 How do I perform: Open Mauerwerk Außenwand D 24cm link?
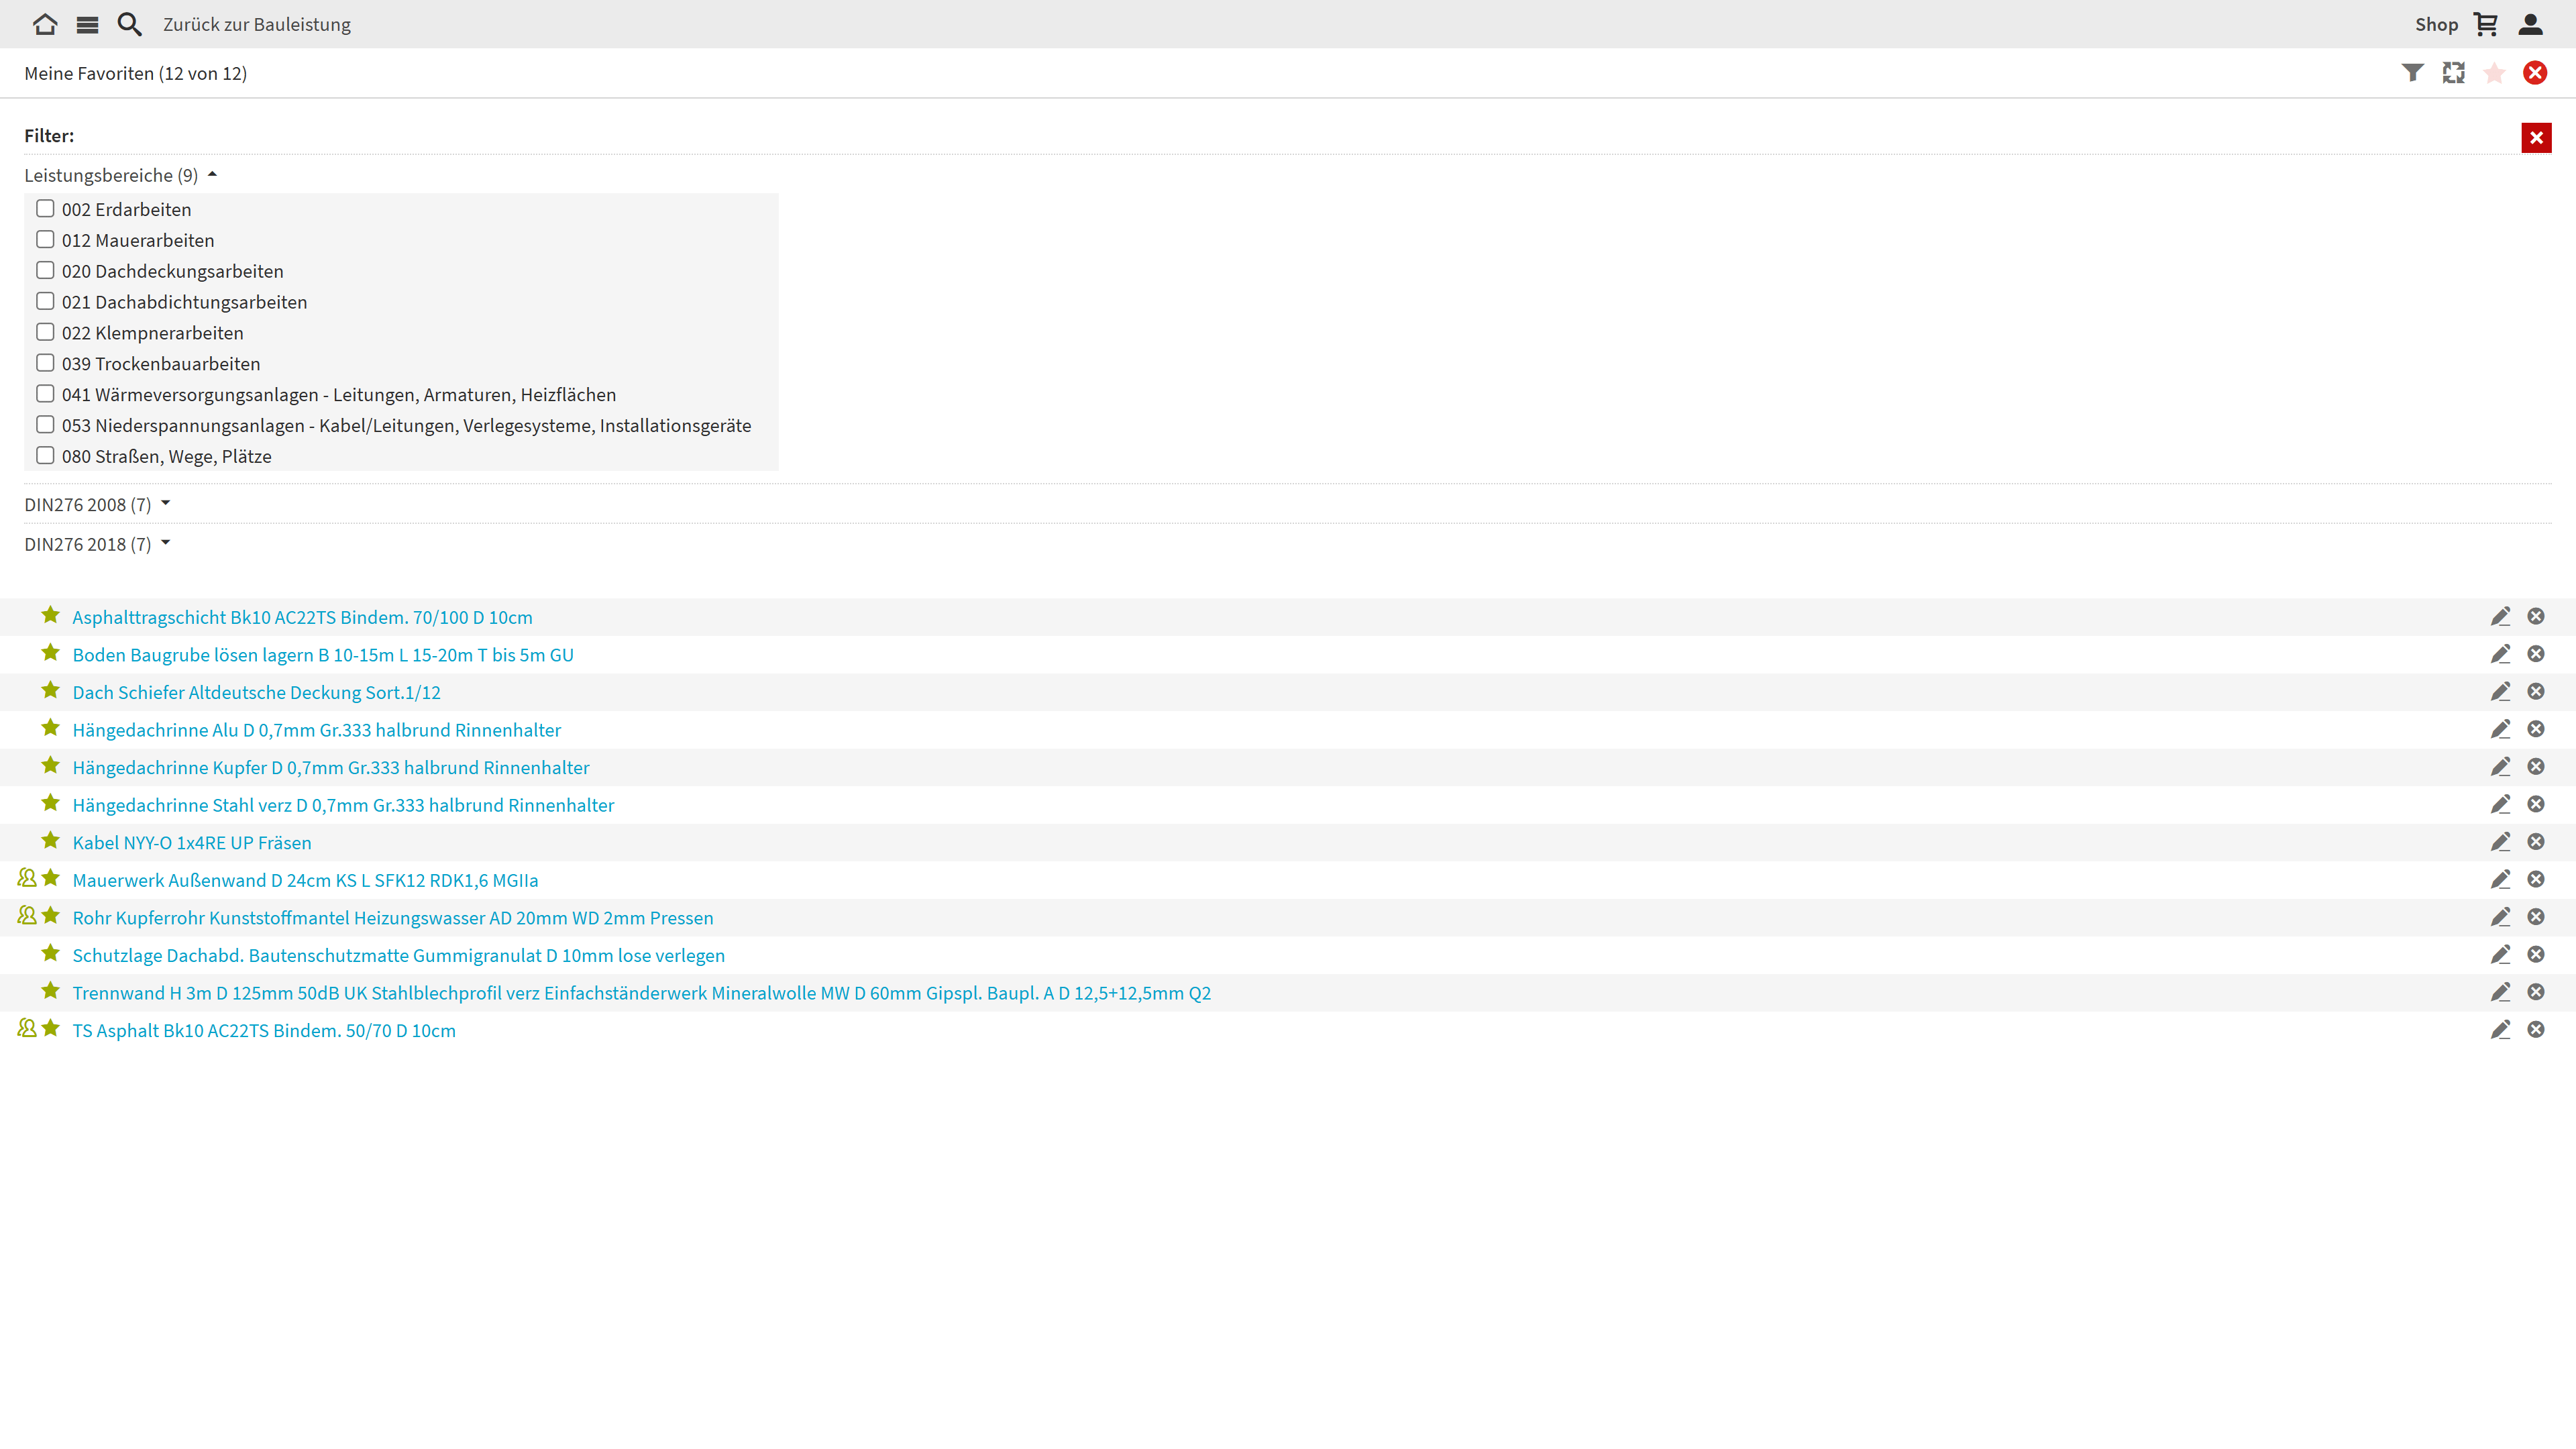coord(305,880)
